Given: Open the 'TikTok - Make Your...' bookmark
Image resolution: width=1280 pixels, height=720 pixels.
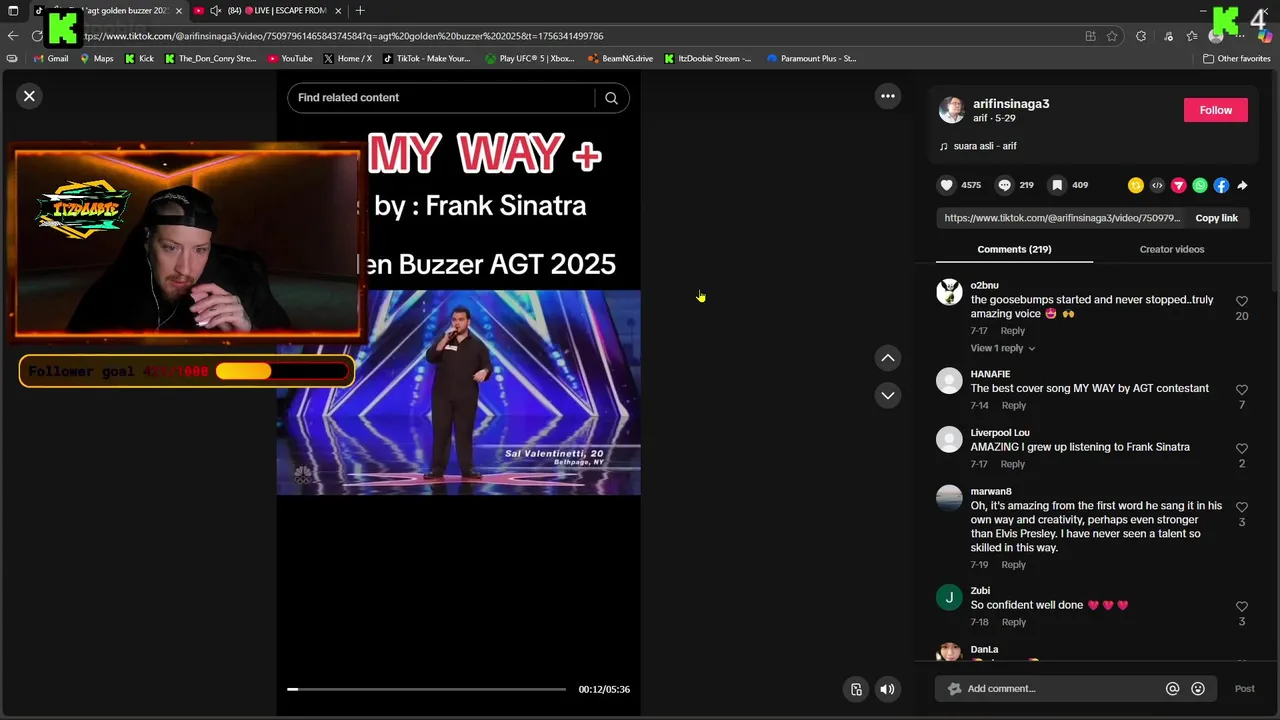Looking at the screenshot, I should (427, 58).
